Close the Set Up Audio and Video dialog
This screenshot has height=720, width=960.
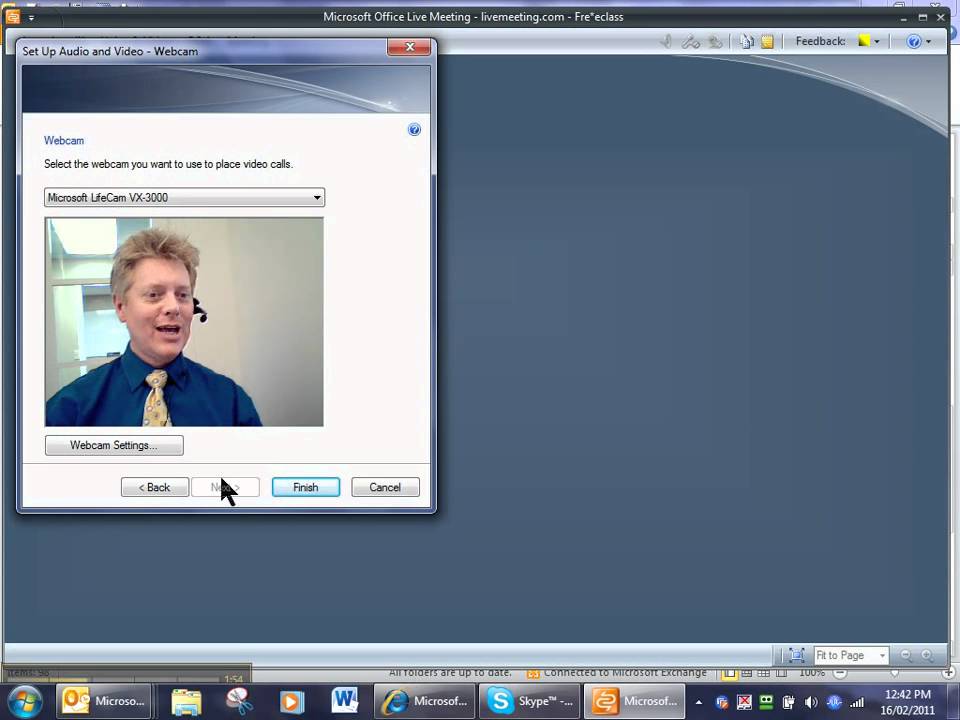(409, 47)
